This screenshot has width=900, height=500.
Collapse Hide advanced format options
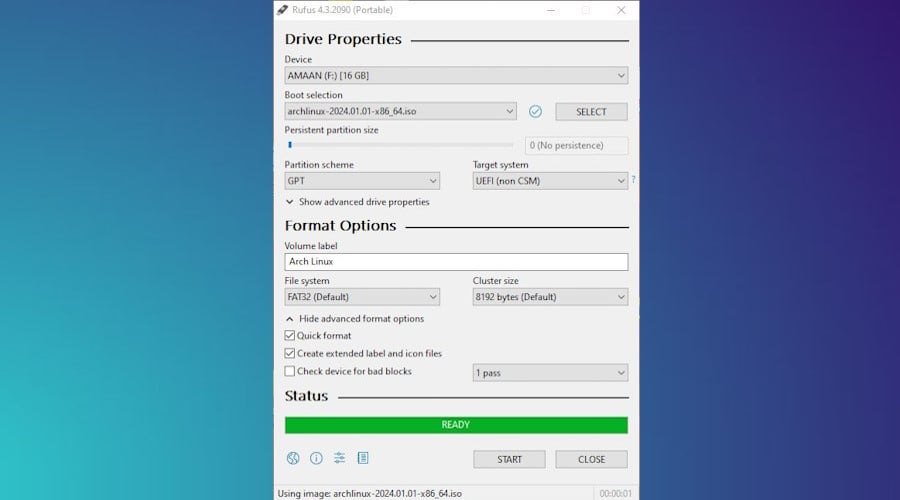pos(355,319)
